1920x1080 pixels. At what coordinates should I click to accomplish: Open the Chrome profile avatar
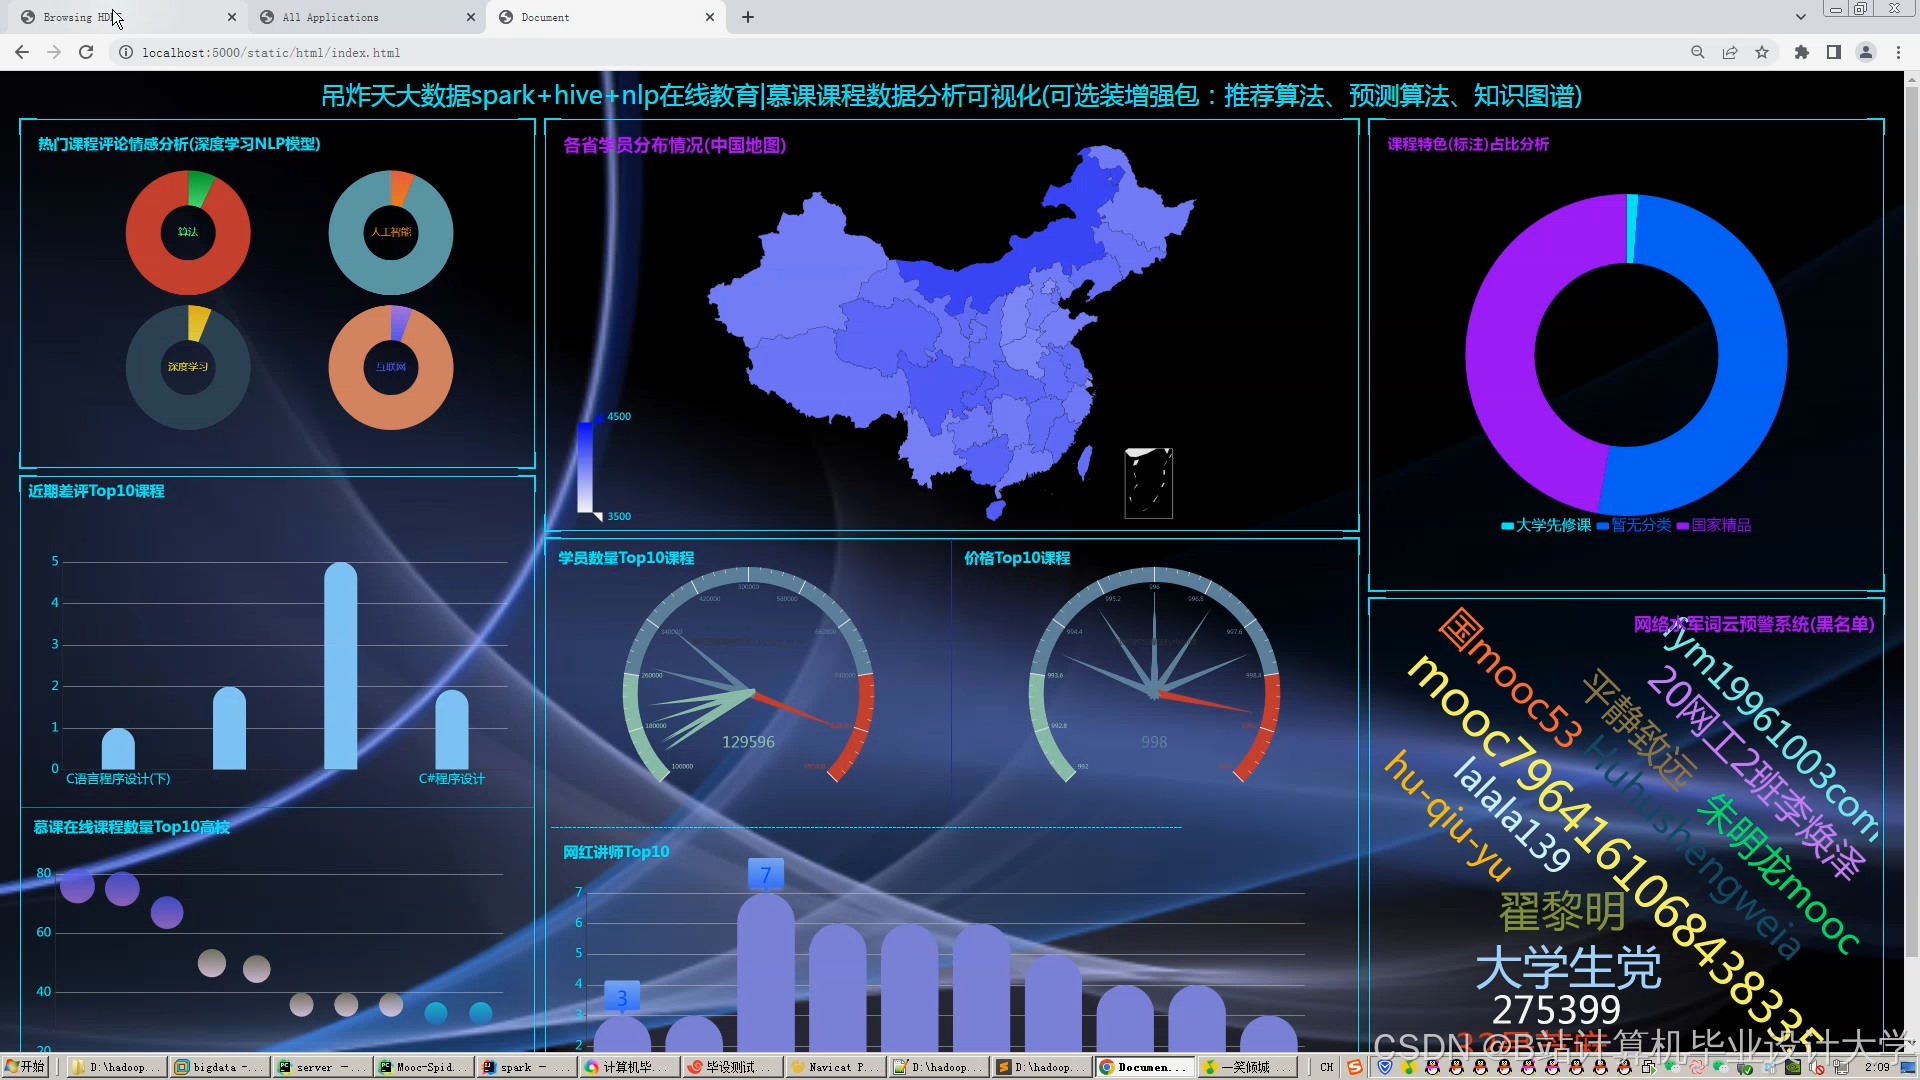click(1866, 52)
